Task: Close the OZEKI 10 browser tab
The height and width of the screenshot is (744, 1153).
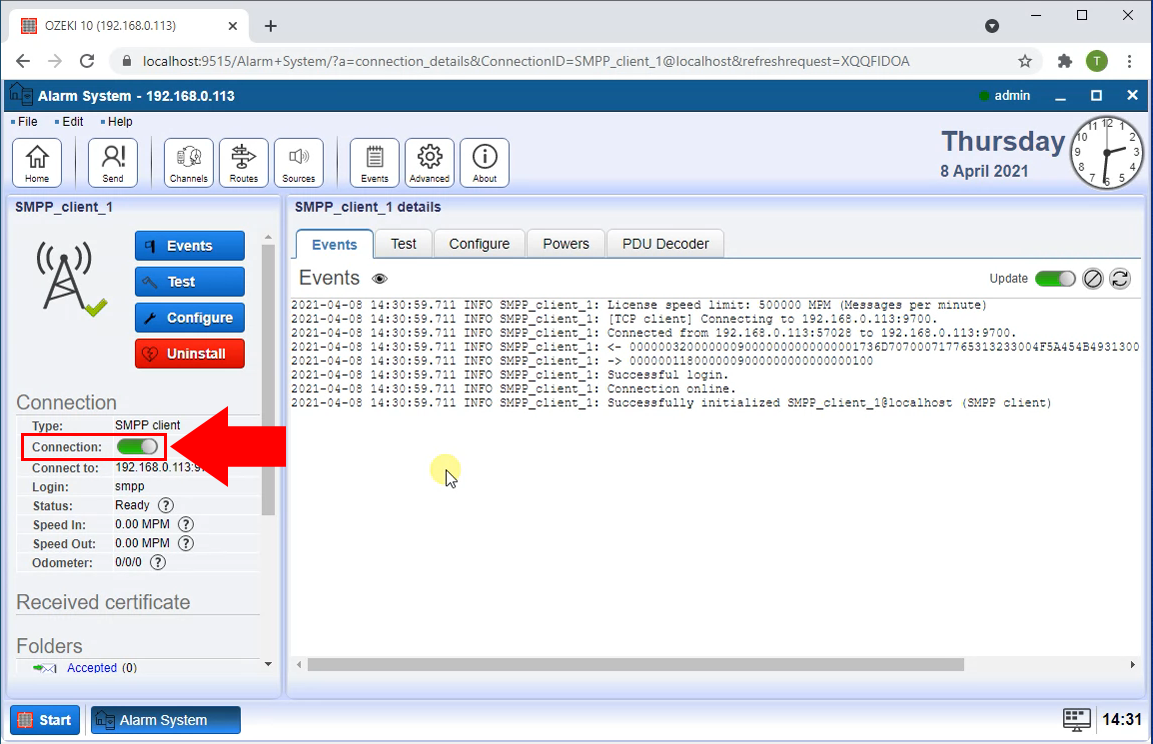Action: [x=232, y=26]
